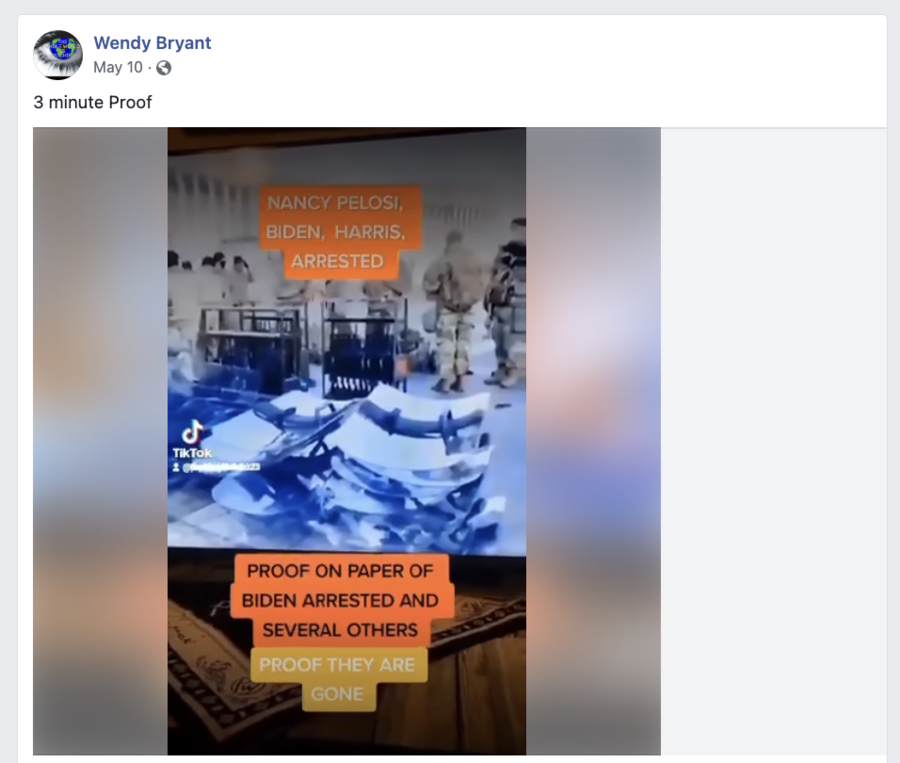The width and height of the screenshot is (900, 763).
Task: Click the right blurred margin of video
Action: [593, 441]
